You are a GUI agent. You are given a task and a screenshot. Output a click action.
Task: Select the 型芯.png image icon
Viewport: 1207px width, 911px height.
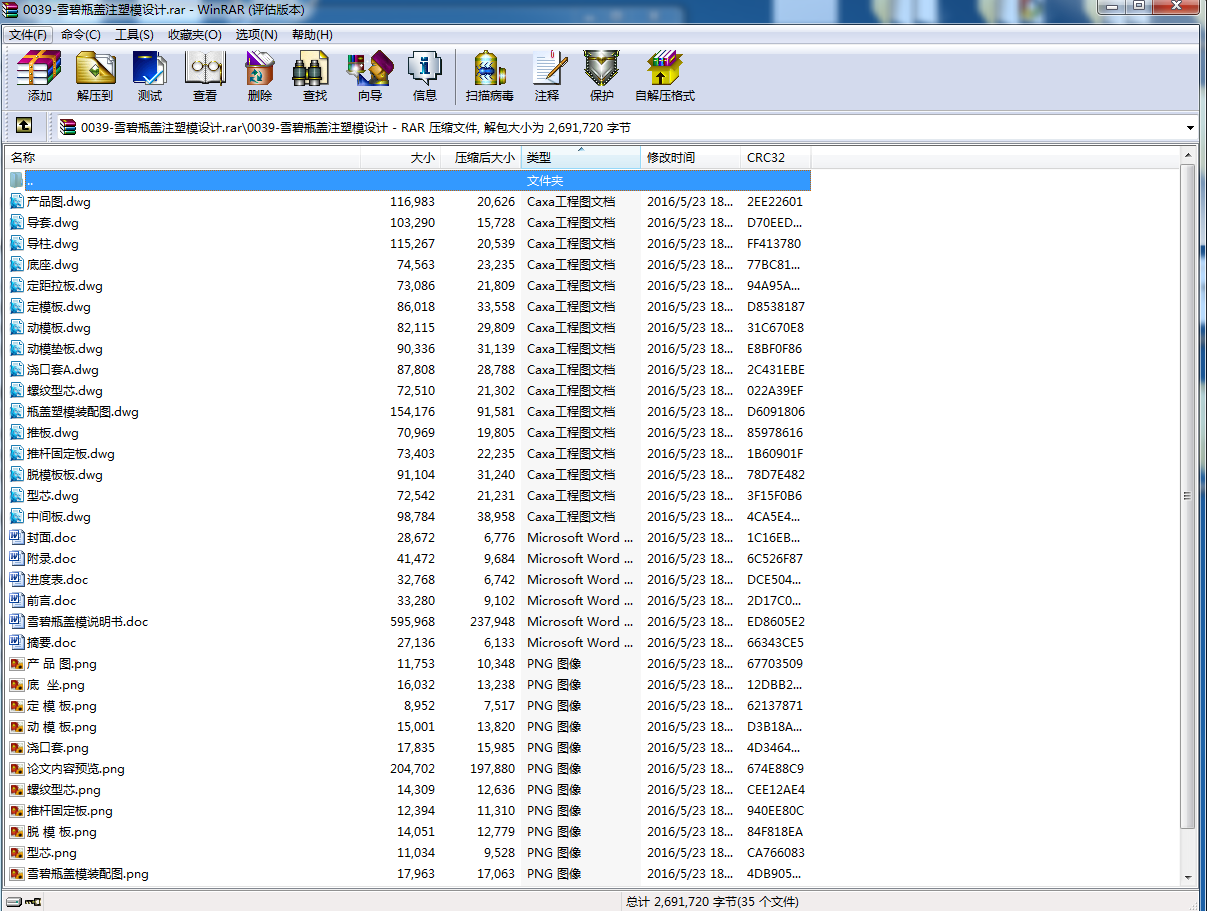[x=17, y=852]
